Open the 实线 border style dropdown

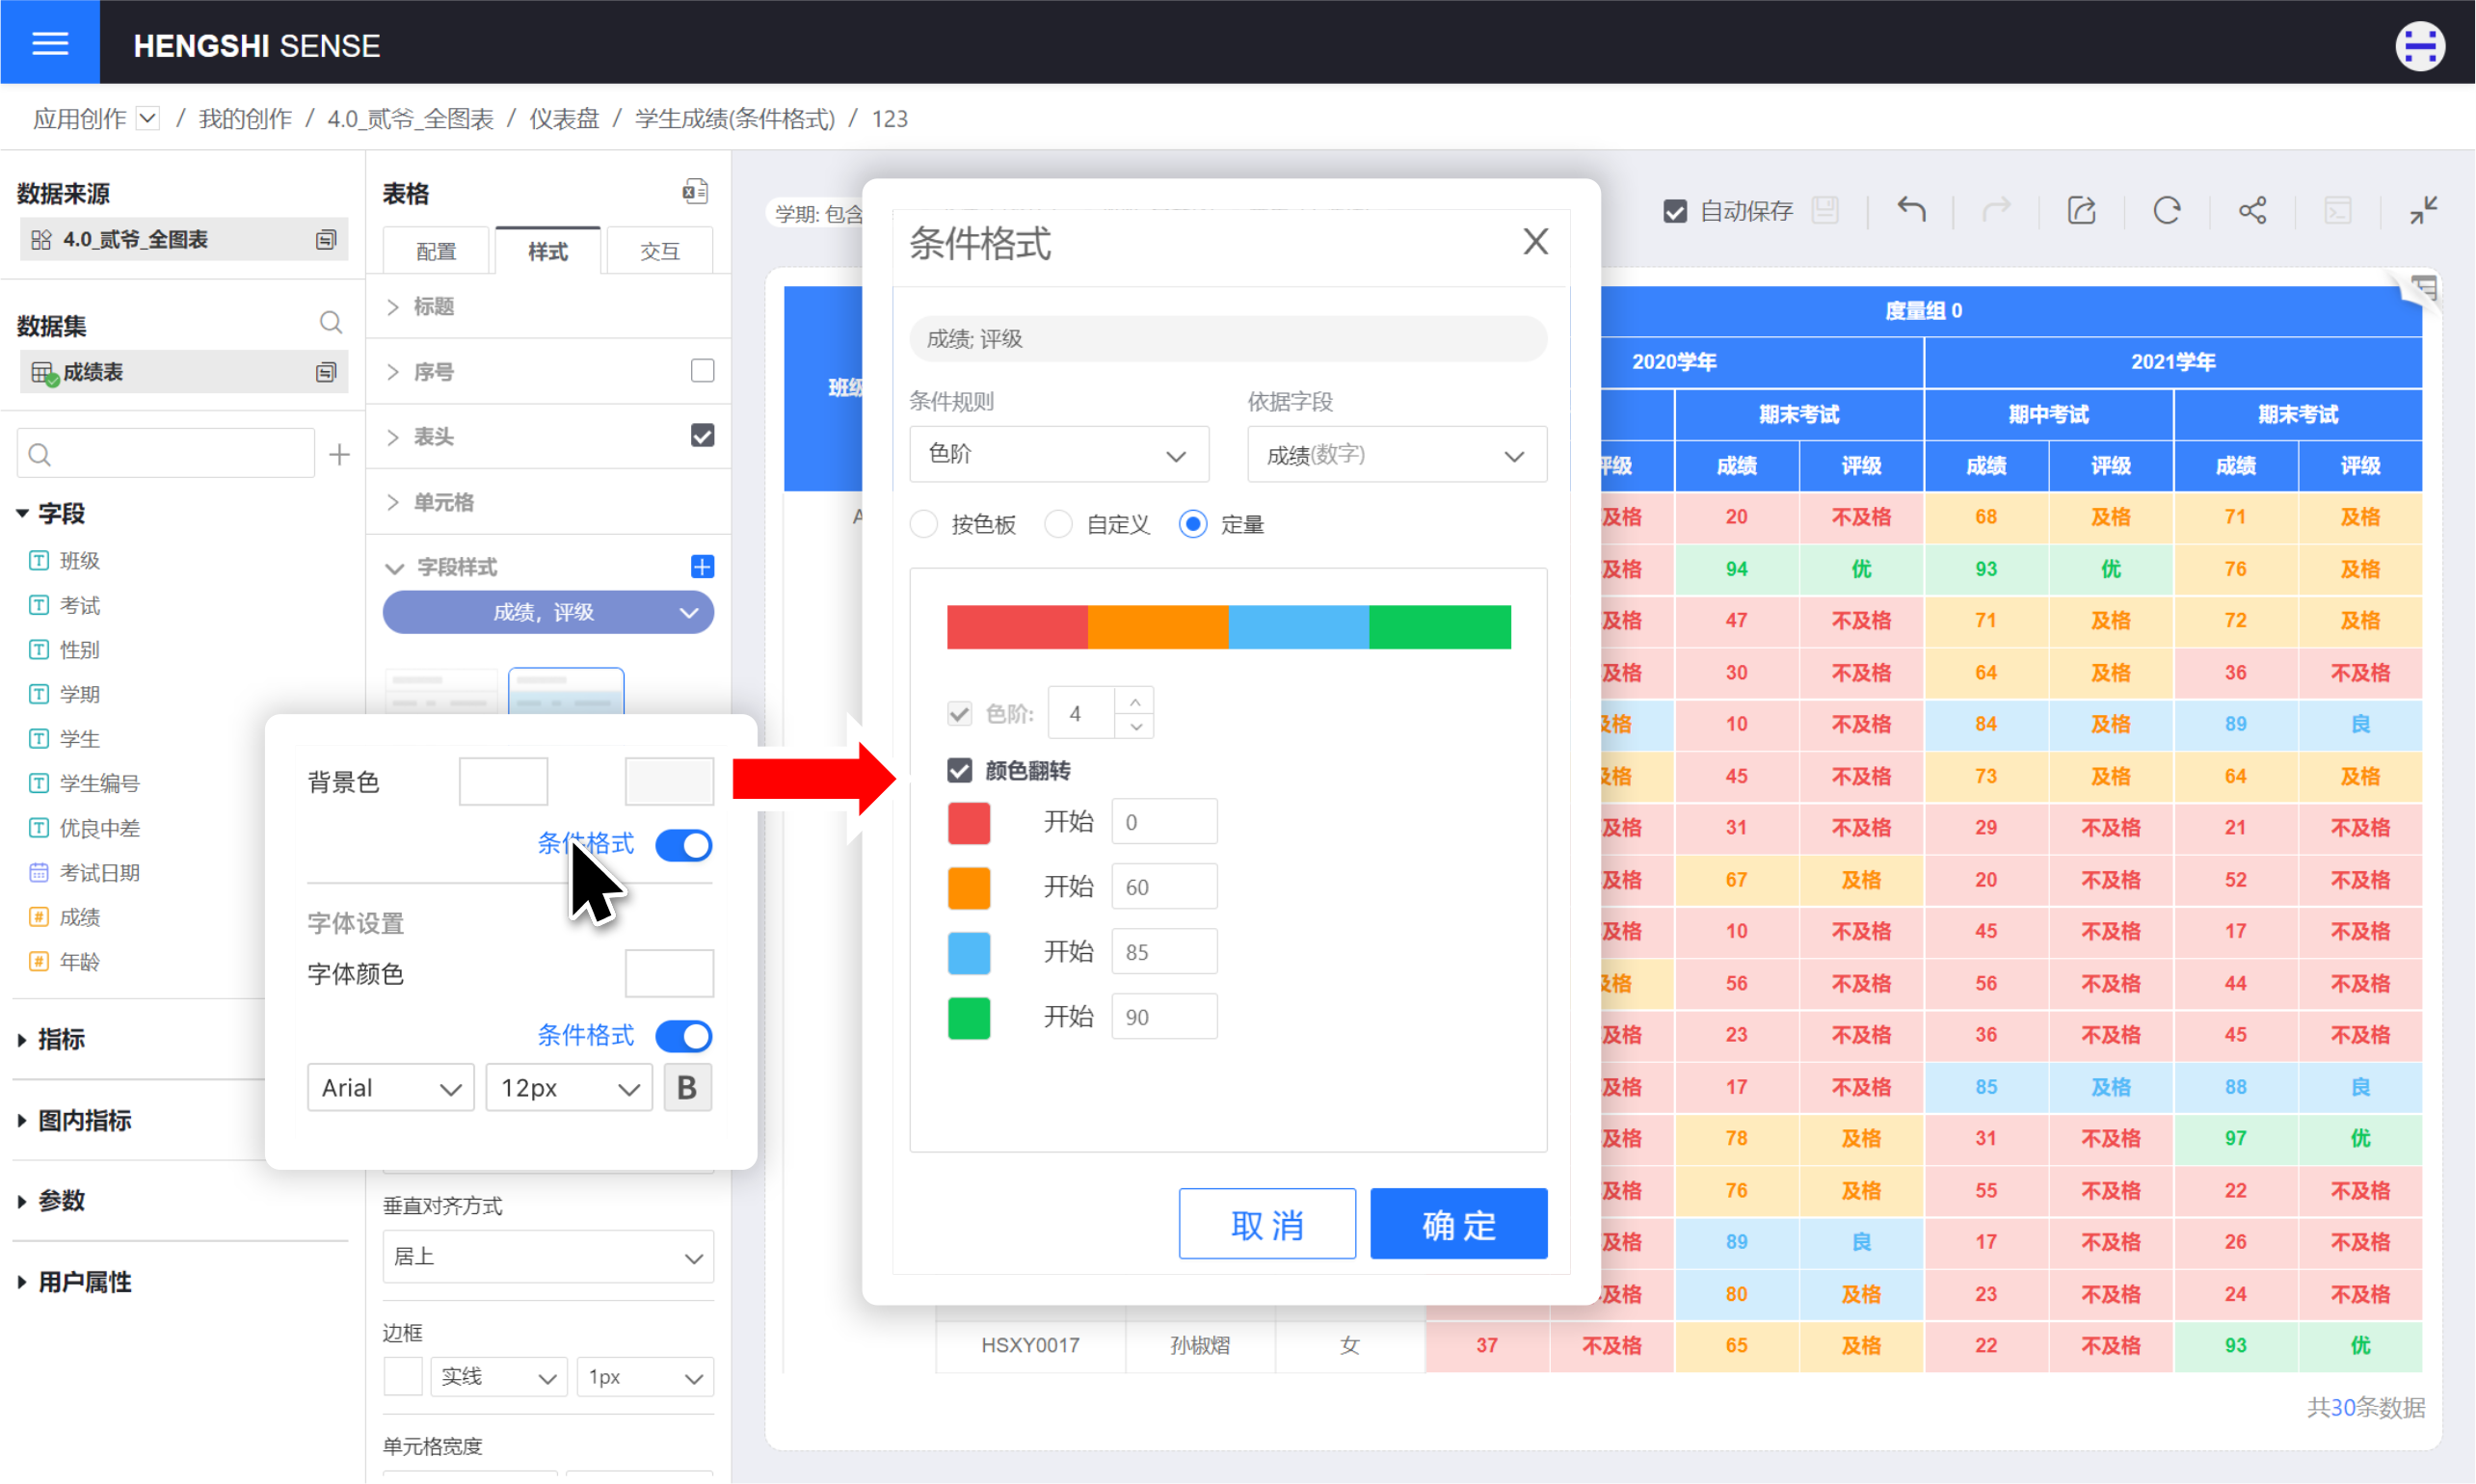point(498,1377)
